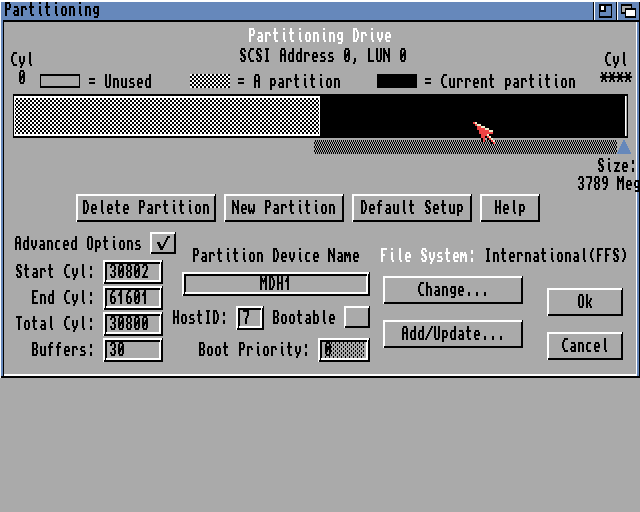This screenshot has height=512, width=640.
Task: Enable the Bootable checkbox
Action: [356, 317]
